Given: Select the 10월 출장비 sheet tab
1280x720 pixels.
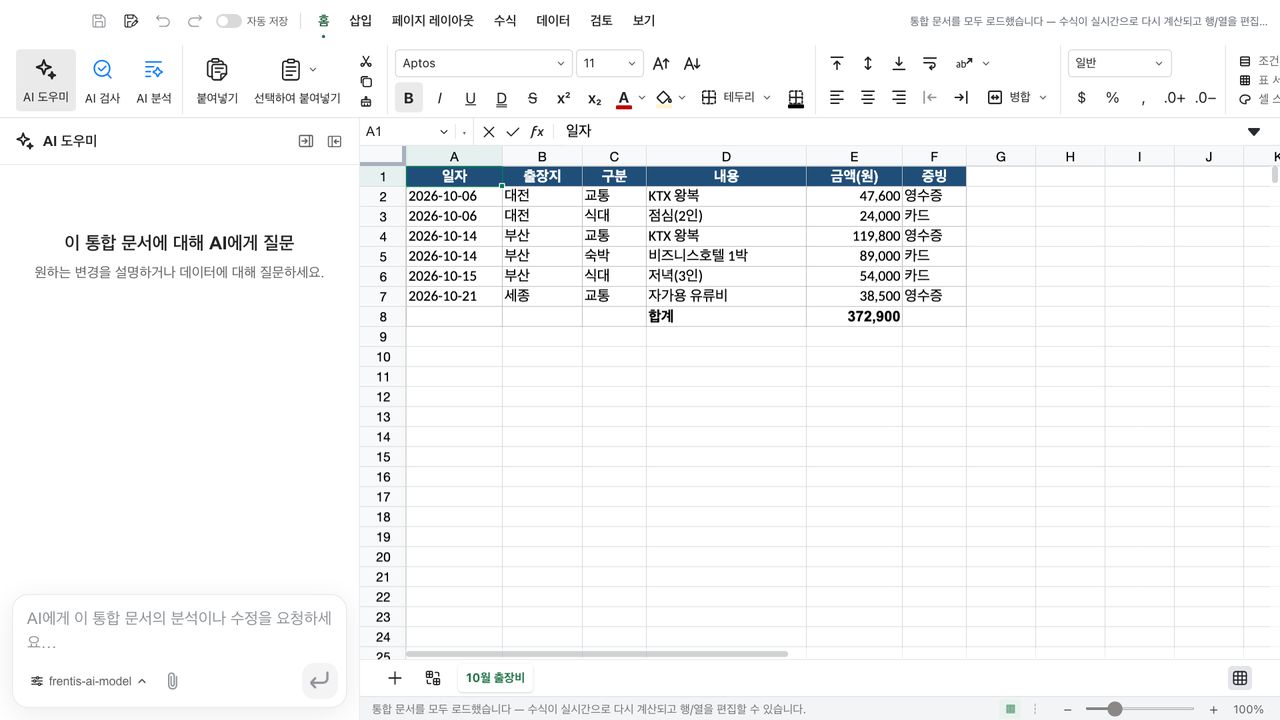Looking at the screenshot, I should [x=495, y=678].
